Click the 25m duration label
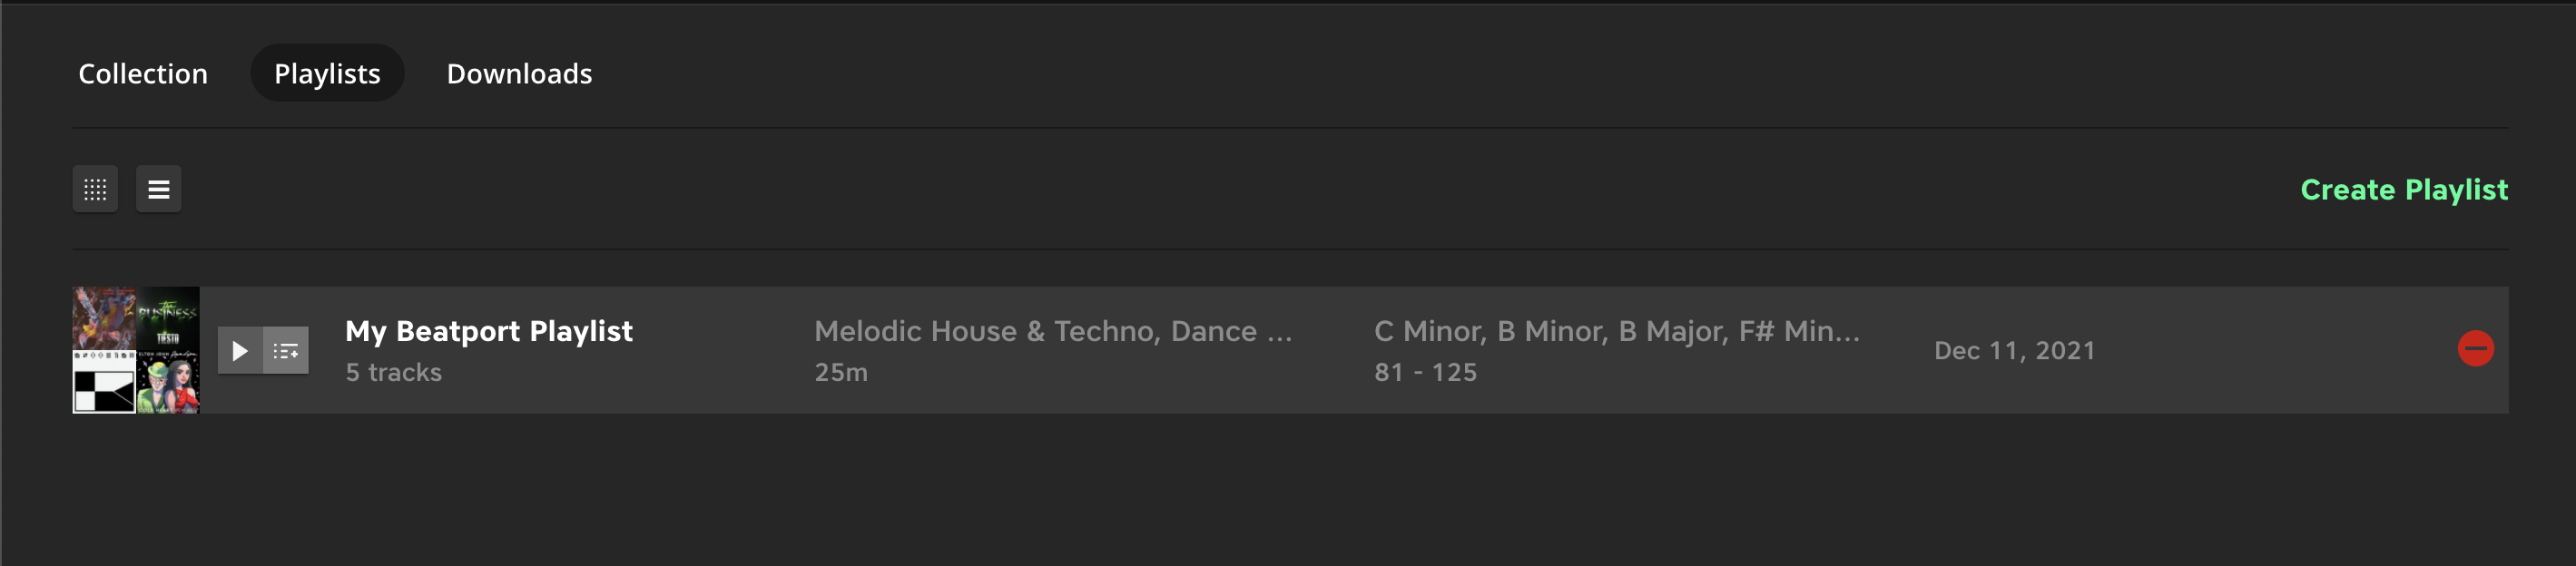Viewport: 2576px width, 566px height. pos(841,372)
